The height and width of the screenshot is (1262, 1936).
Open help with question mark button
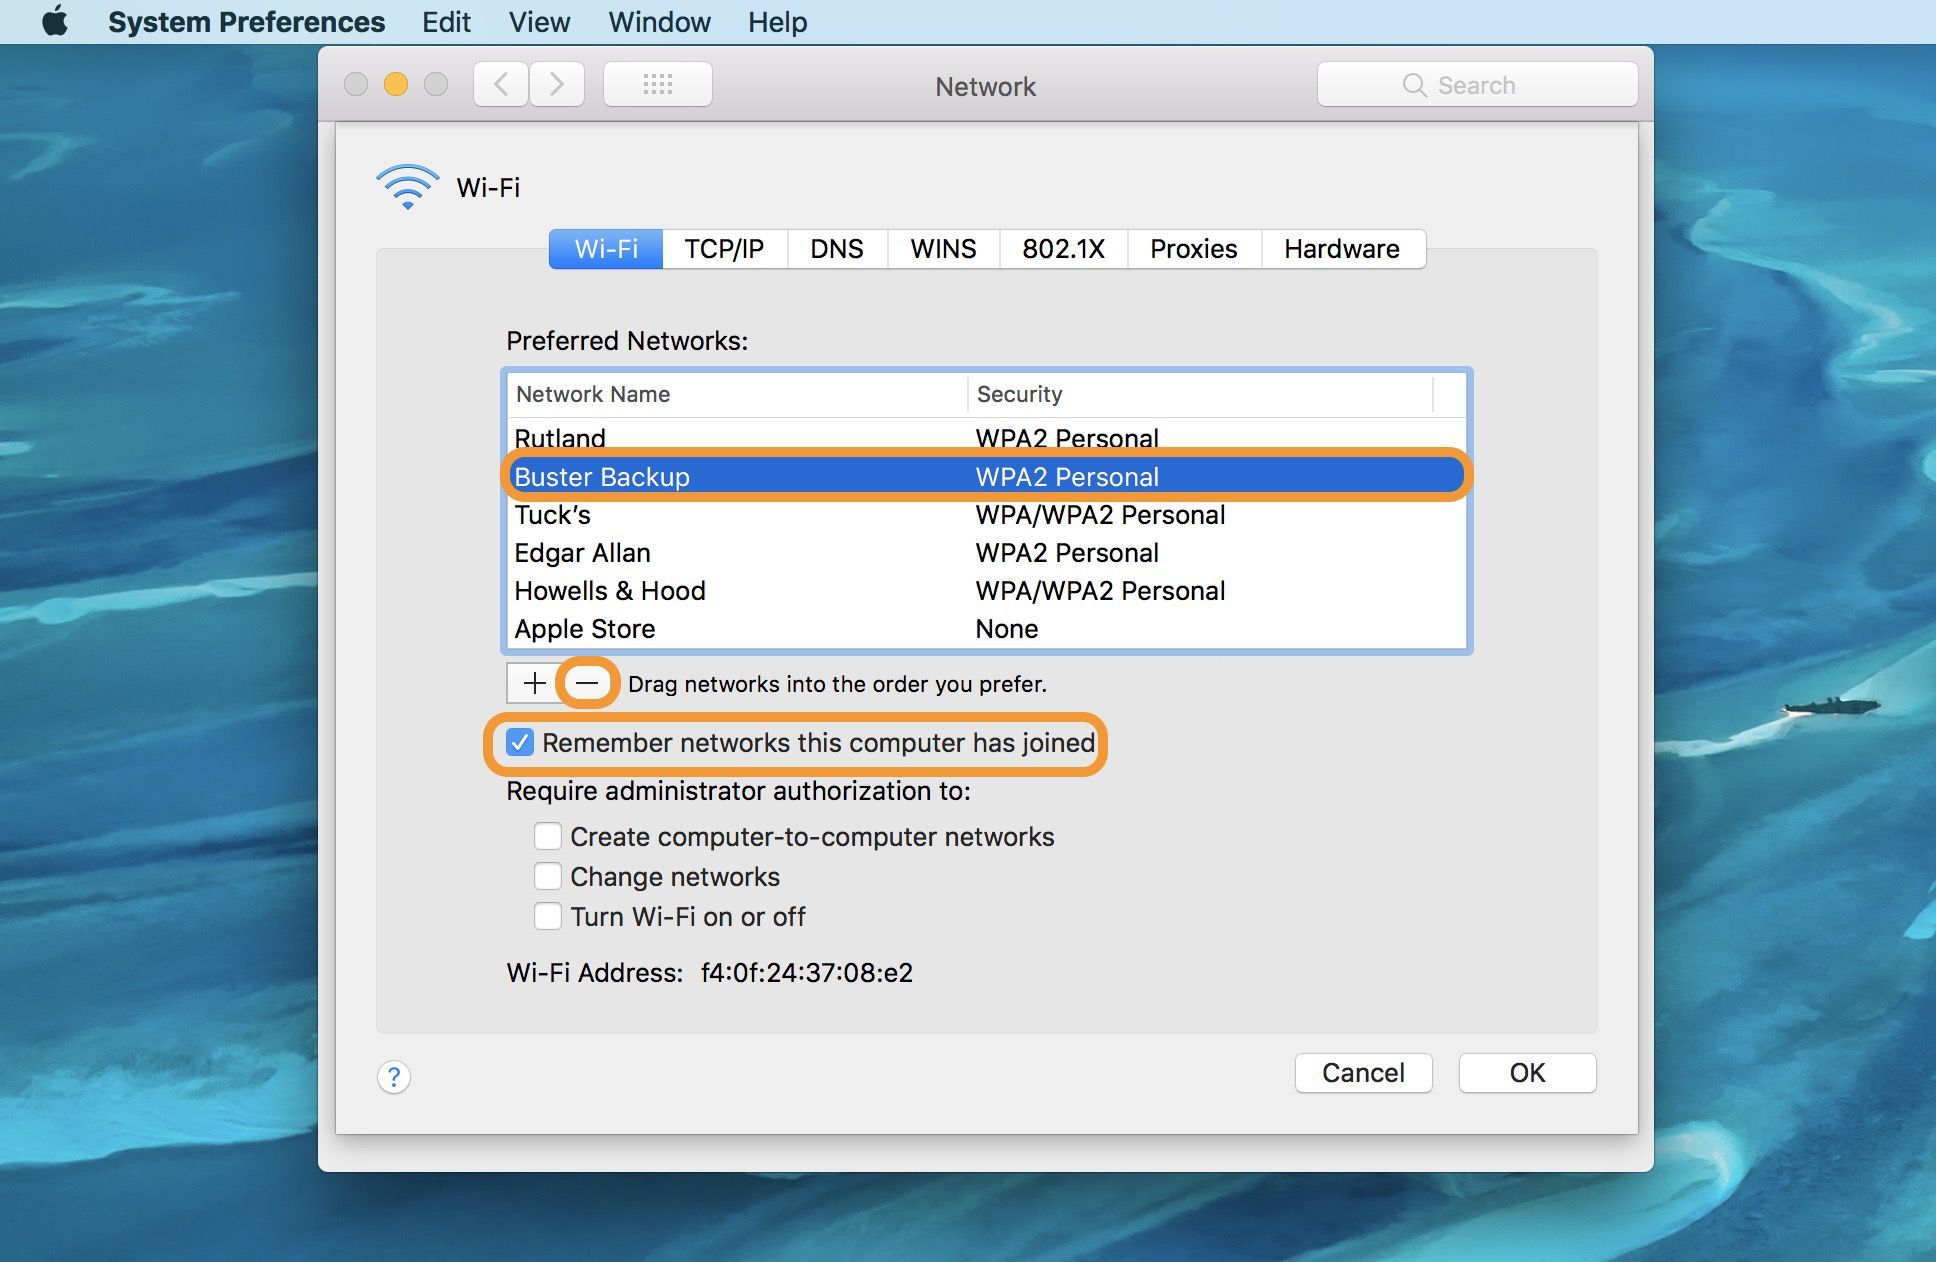(394, 1077)
